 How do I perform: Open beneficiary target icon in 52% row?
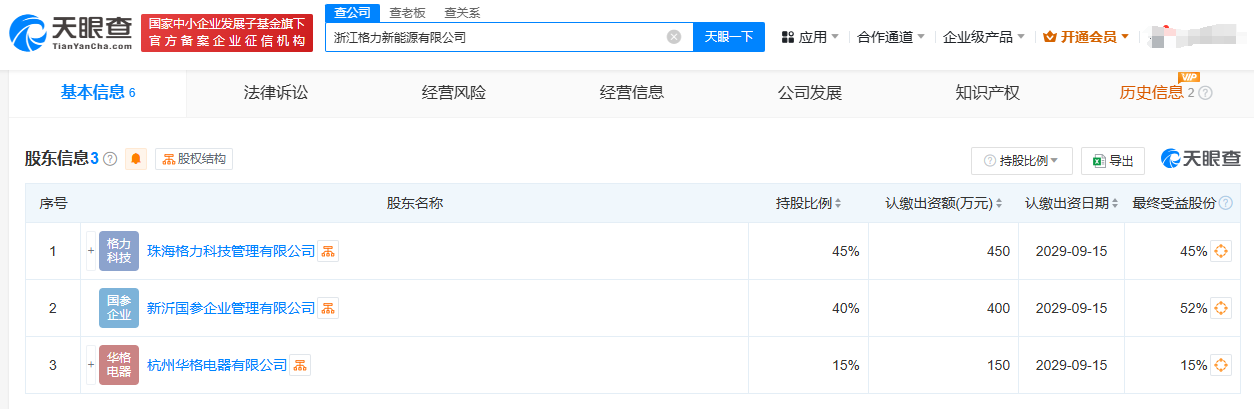[x=1221, y=308]
